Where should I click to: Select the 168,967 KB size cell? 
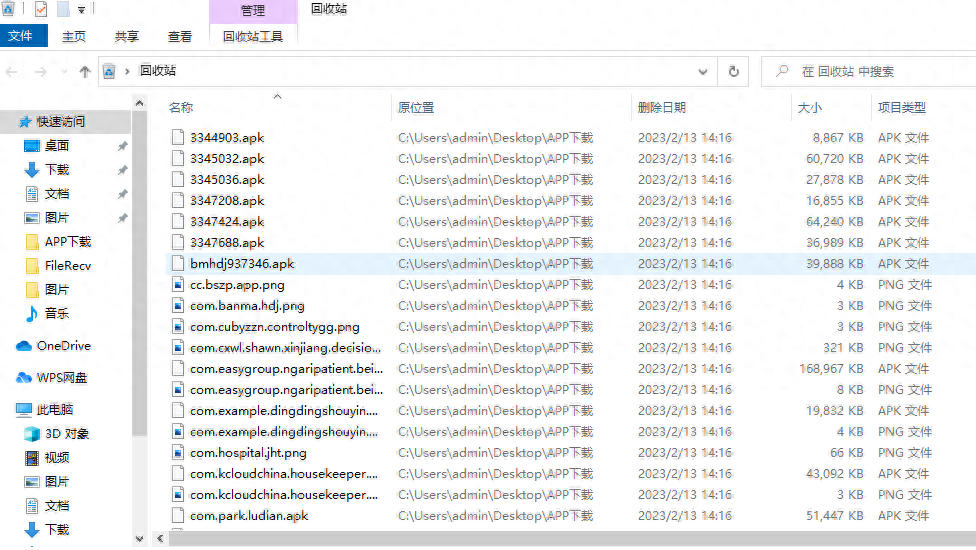(x=831, y=369)
